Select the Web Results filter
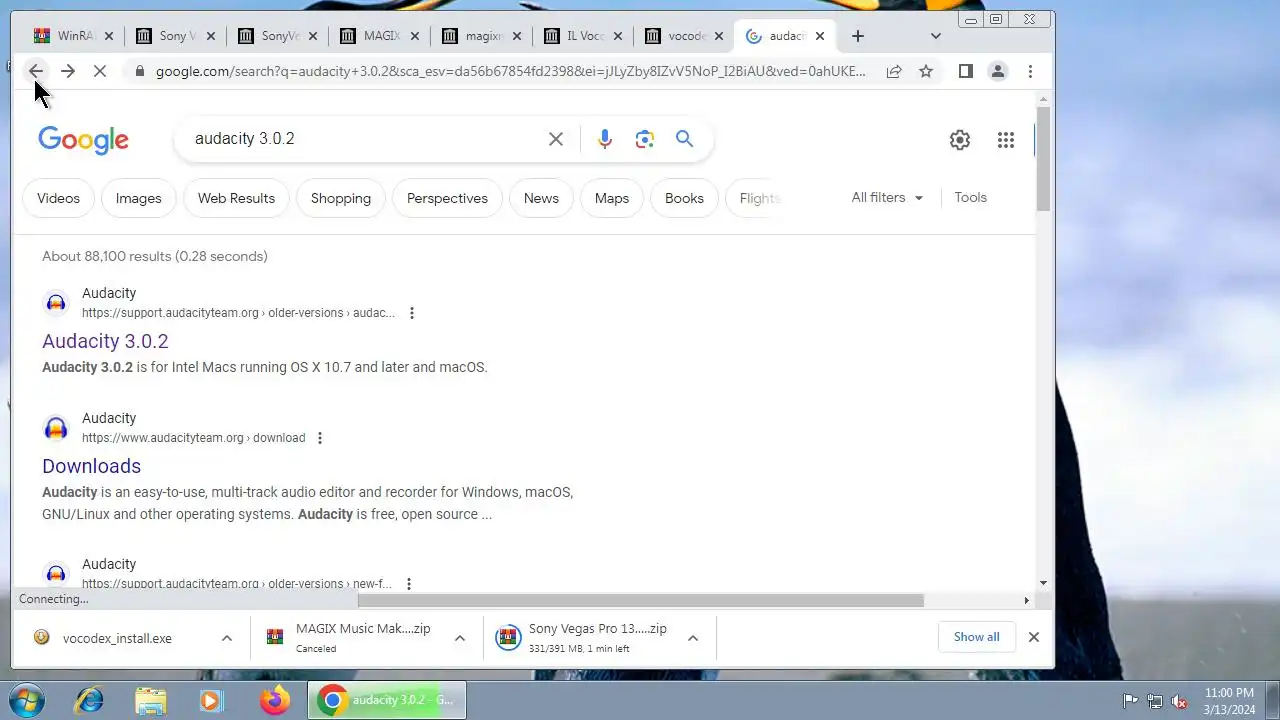The height and width of the screenshot is (720, 1280). [236, 198]
